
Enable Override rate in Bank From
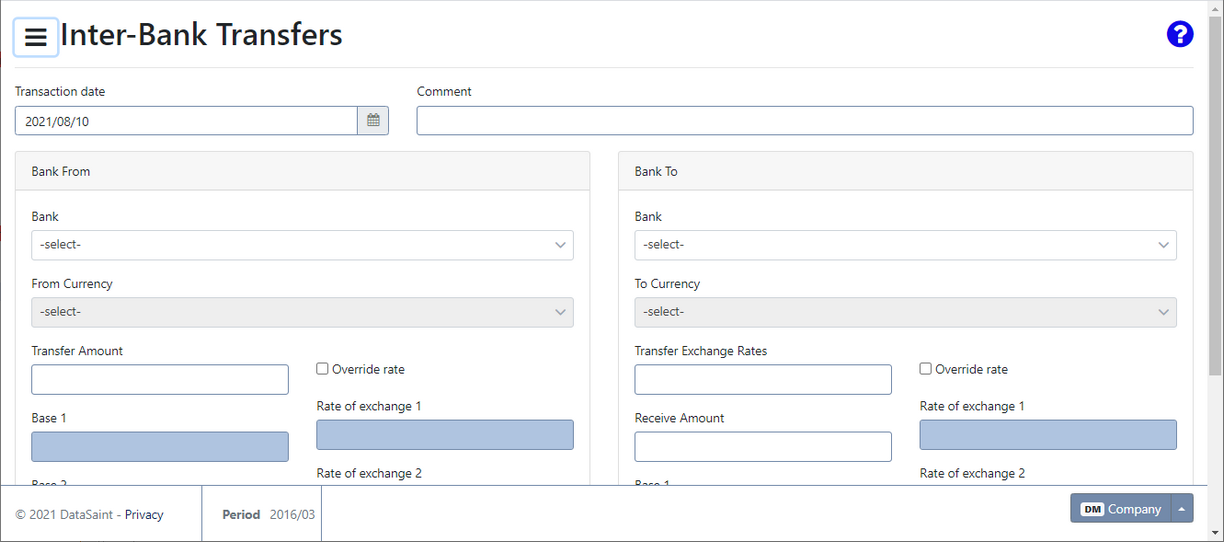(x=322, y=369)
